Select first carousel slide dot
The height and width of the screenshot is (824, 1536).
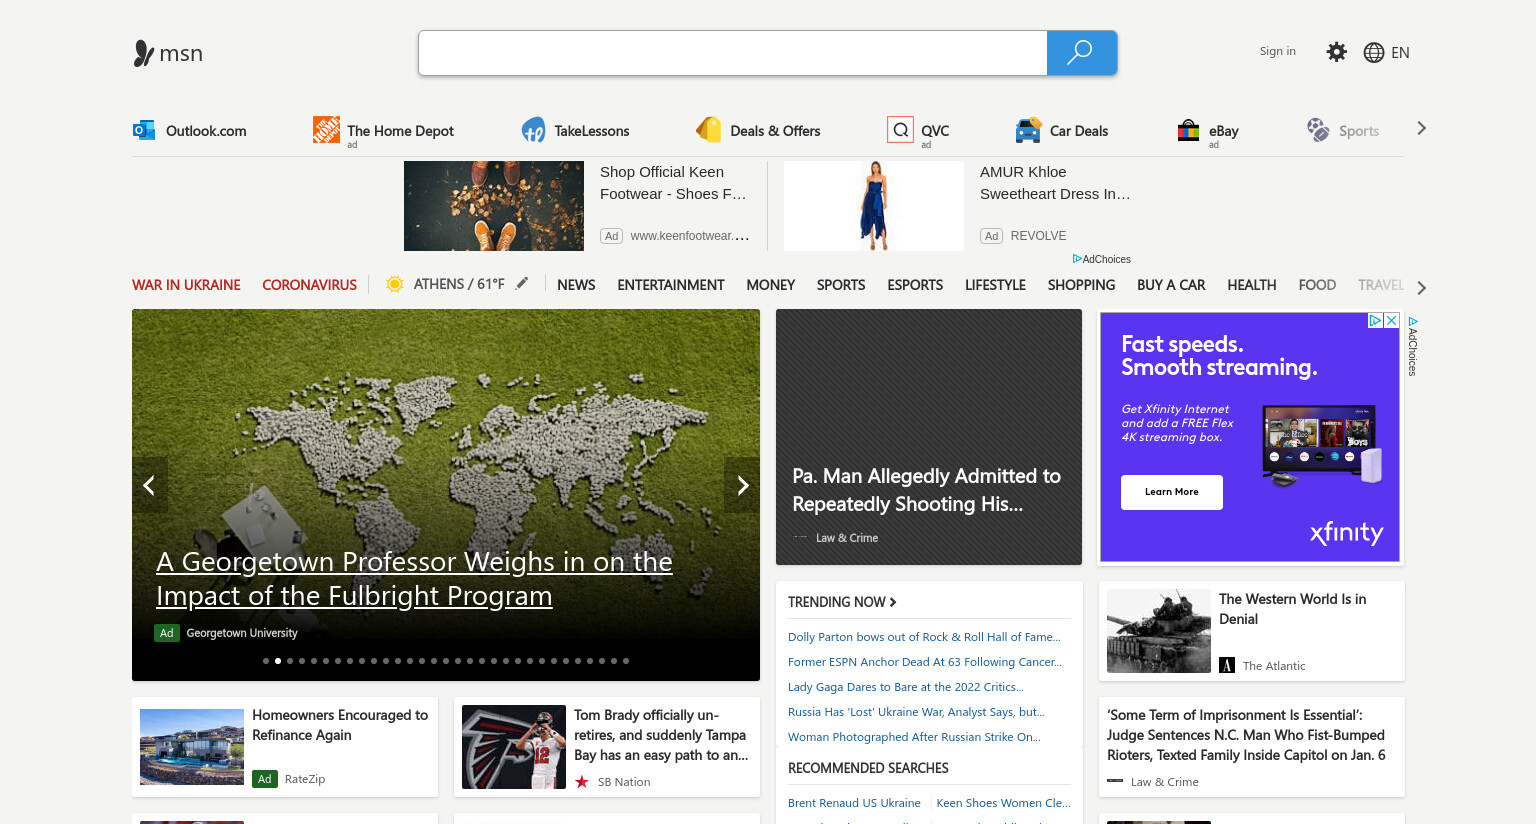pos(266,661)
